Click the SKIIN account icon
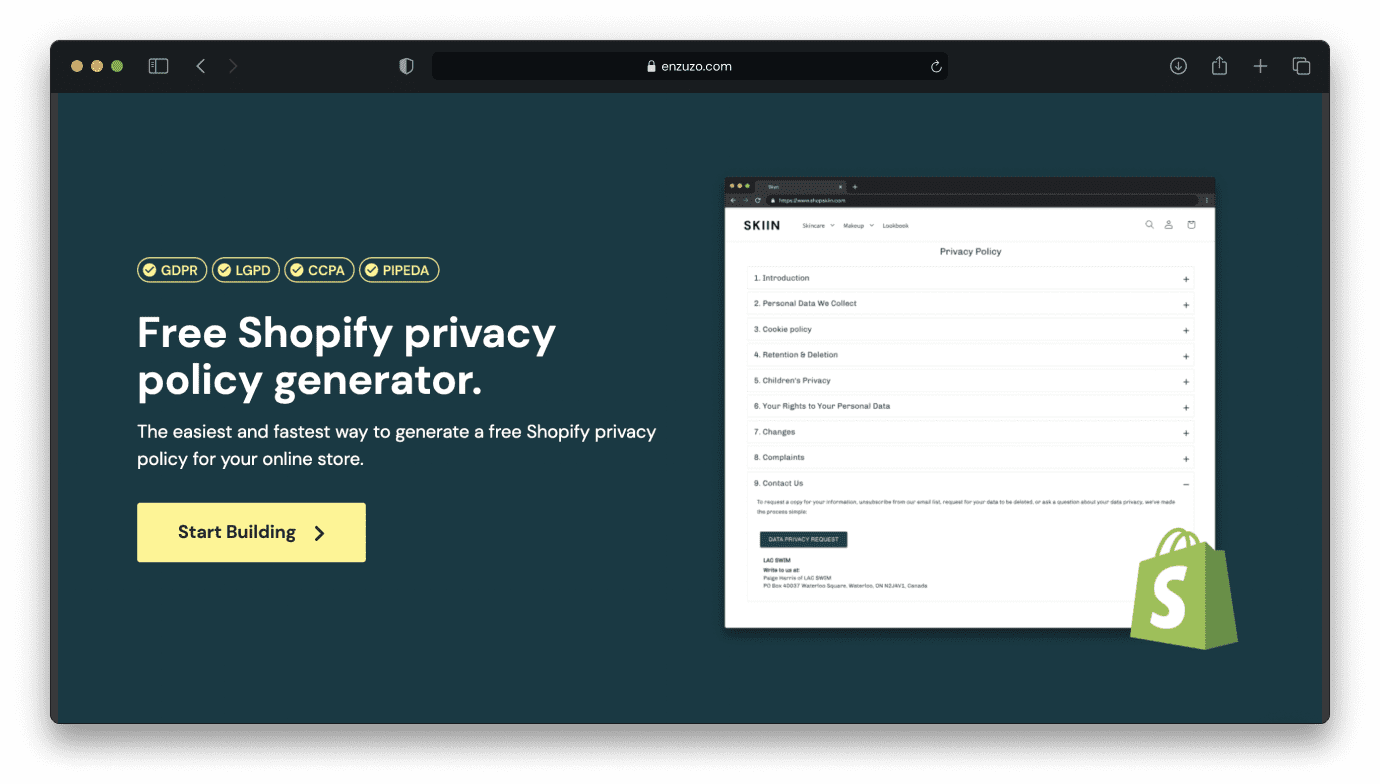The image size is (1380, 784). click(1168, 225)
